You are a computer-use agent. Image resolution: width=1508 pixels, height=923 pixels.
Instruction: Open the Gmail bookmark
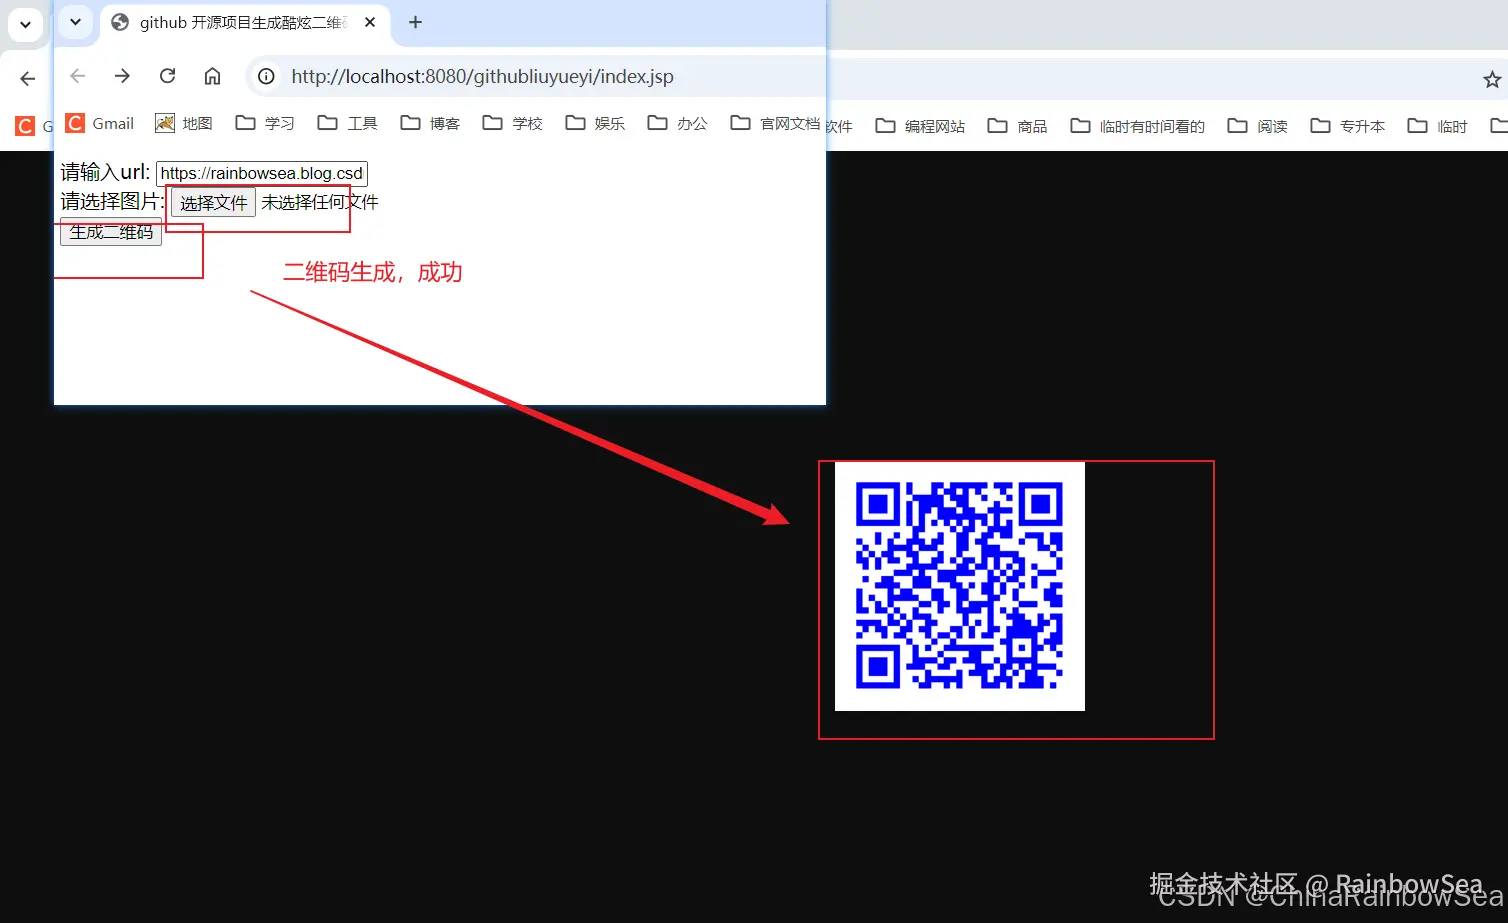pos(100,123)
